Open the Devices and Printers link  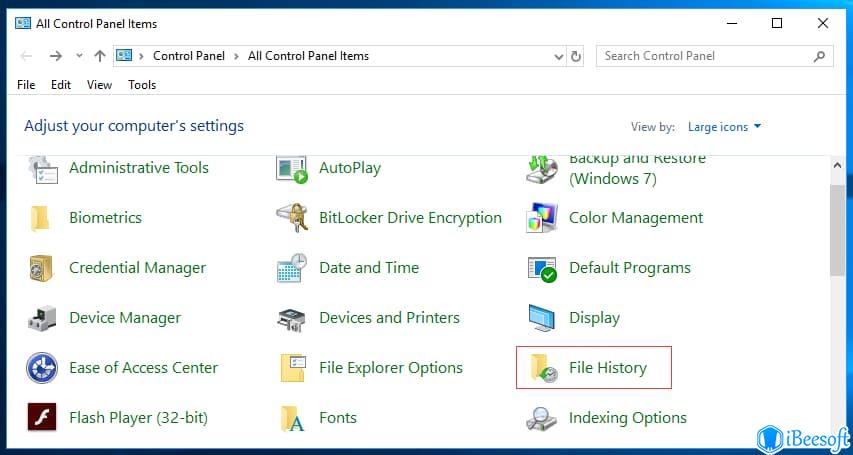tap(389, 318)
